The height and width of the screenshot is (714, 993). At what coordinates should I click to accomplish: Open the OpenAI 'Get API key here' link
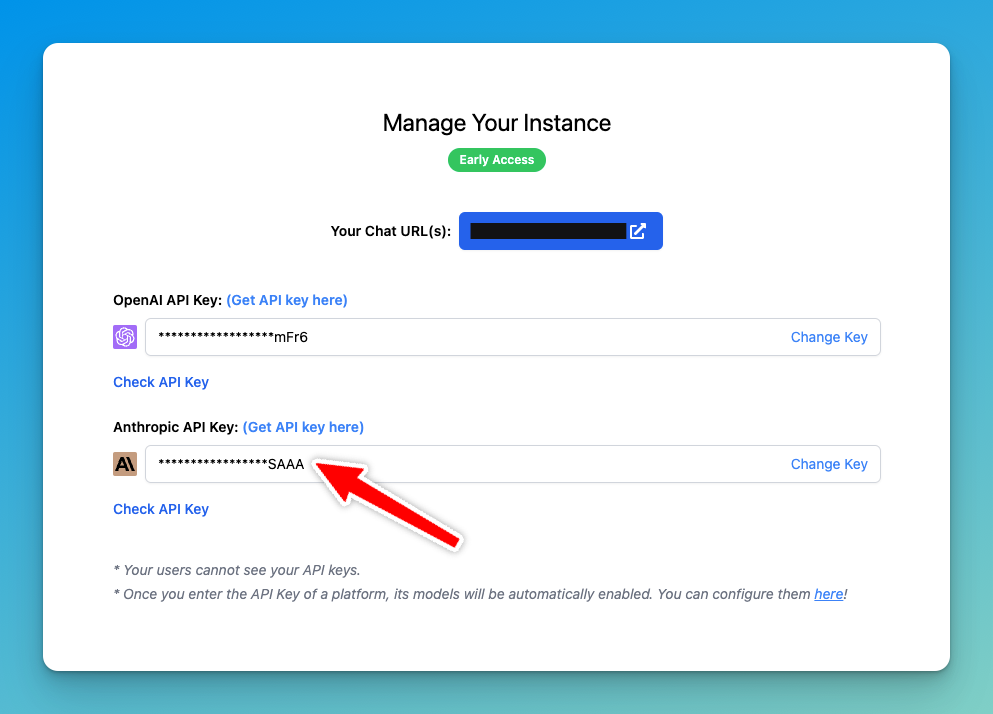(287, 300)
